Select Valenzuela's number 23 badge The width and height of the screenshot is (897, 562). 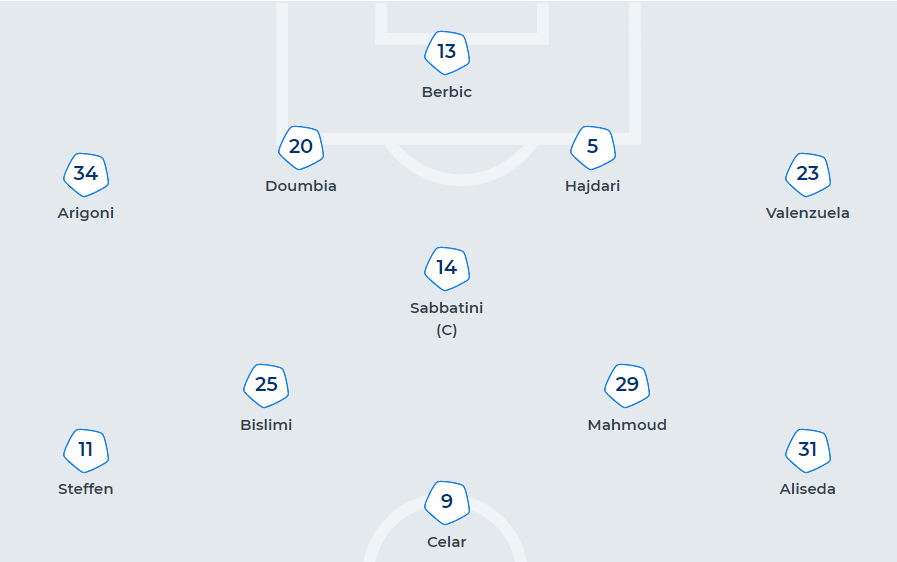click(x=807, y=174)
